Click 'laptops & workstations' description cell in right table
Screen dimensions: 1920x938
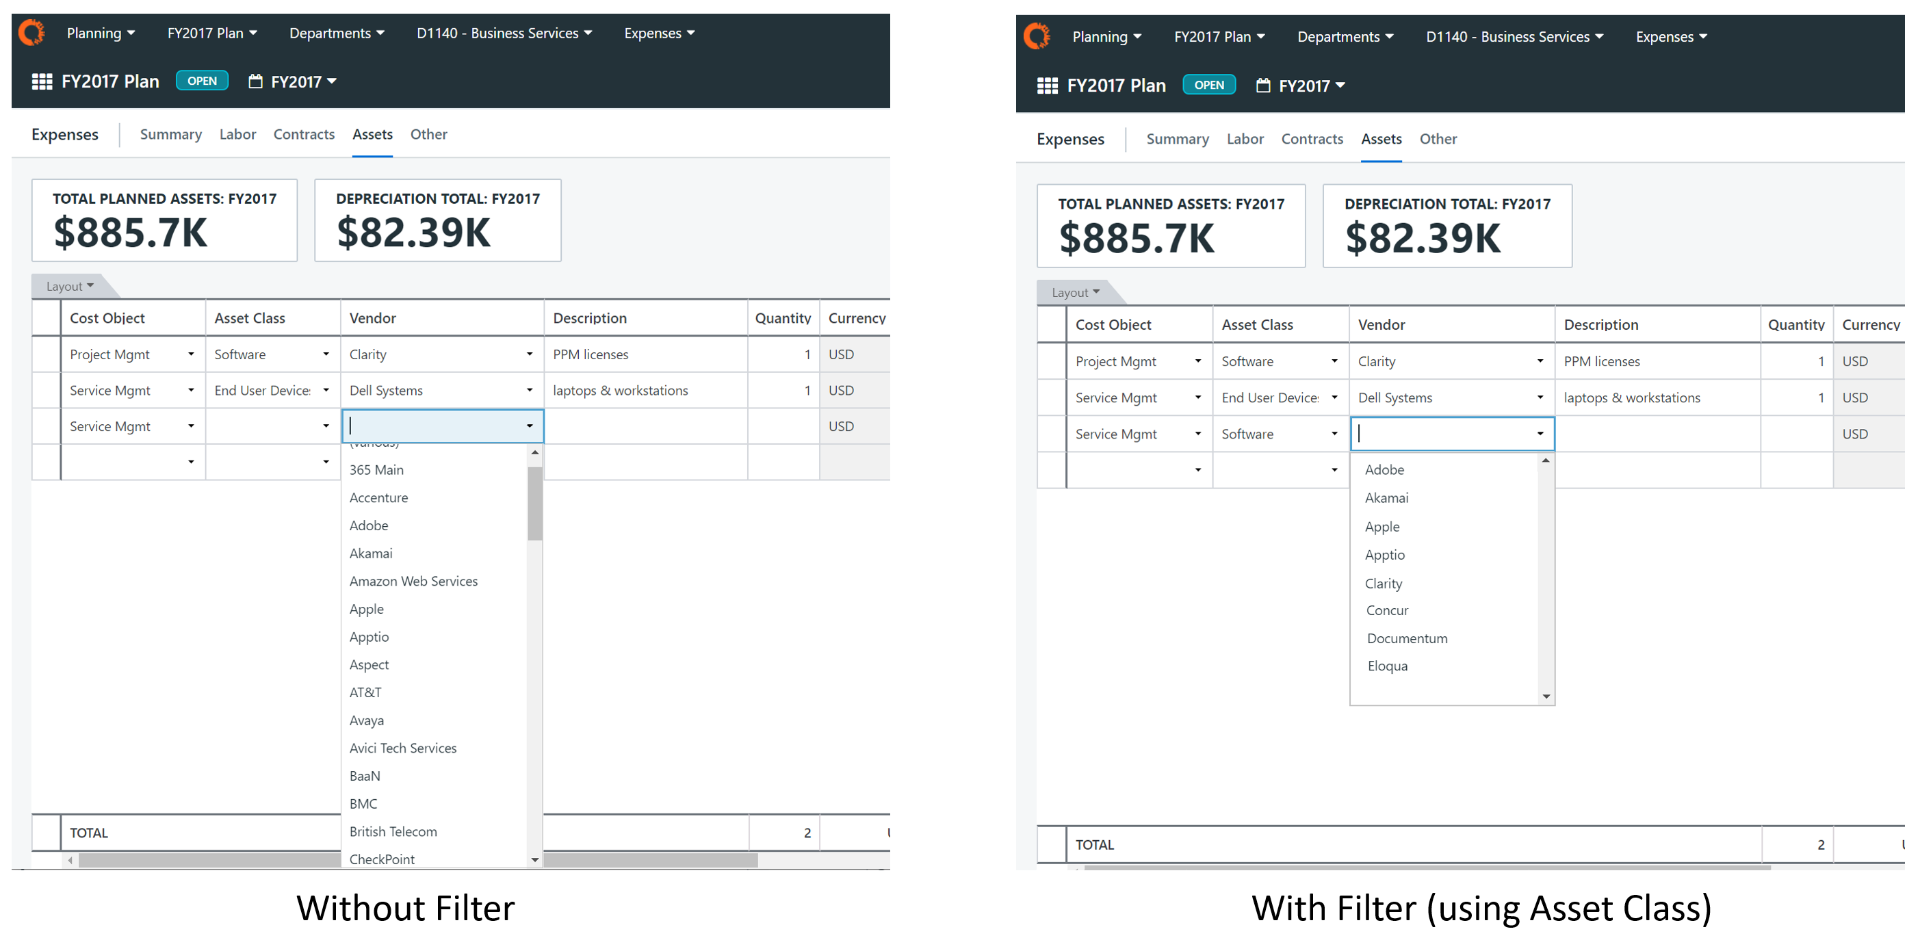tap(1657, 397)
